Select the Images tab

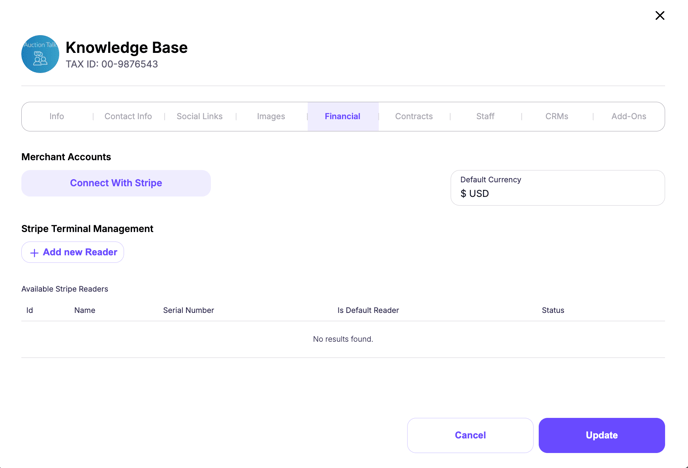pos(271,116)
